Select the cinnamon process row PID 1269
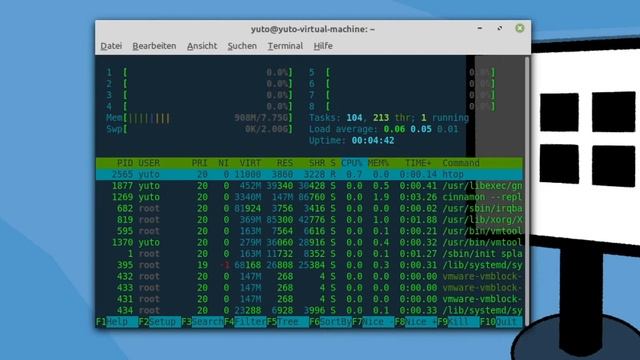640x360 pixels. pos(309,197)
